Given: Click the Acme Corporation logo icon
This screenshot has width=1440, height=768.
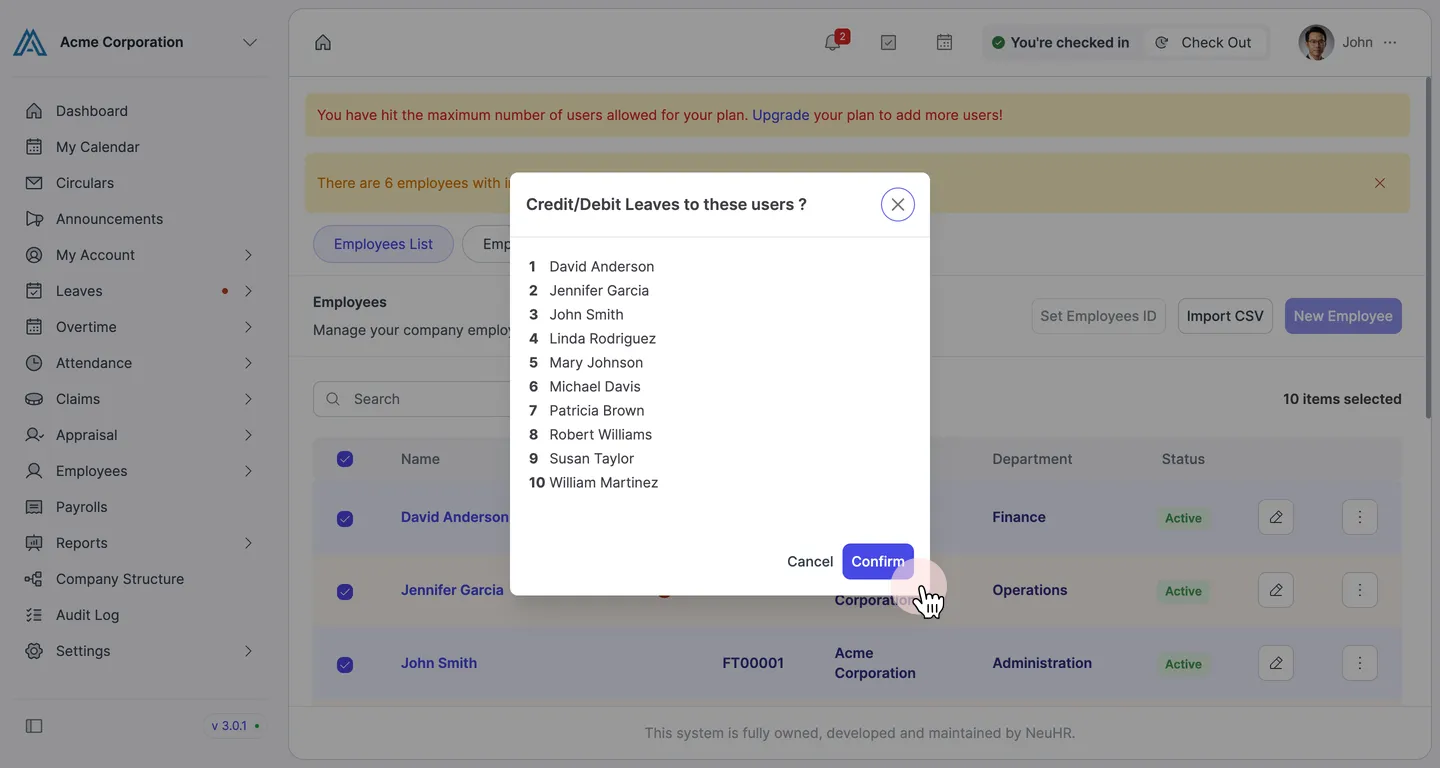Looking at the screenshot, I should click(30, 42).
